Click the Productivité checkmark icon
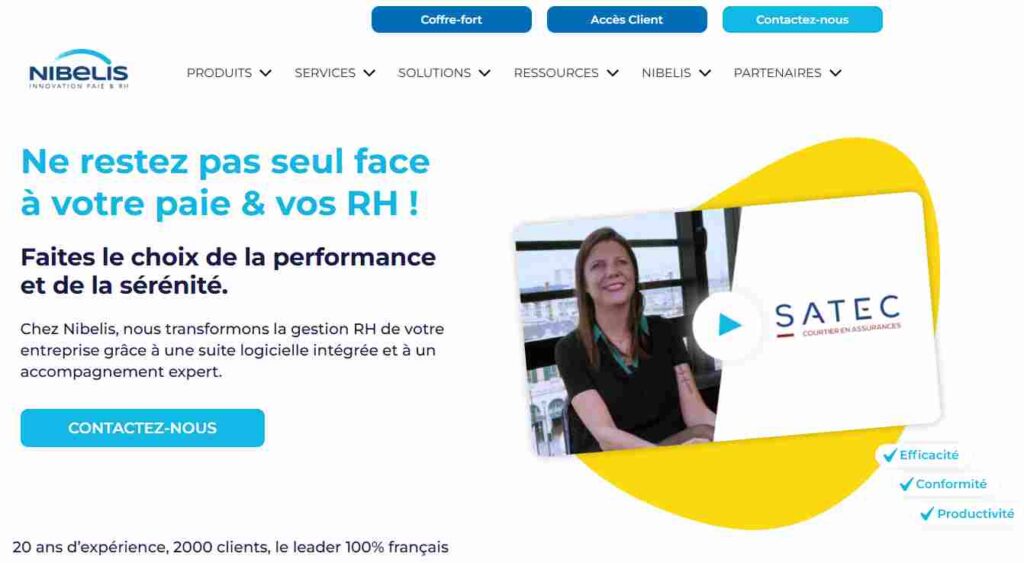The image size is (1024, 563). pyautogui.click(x=927, y=514)
